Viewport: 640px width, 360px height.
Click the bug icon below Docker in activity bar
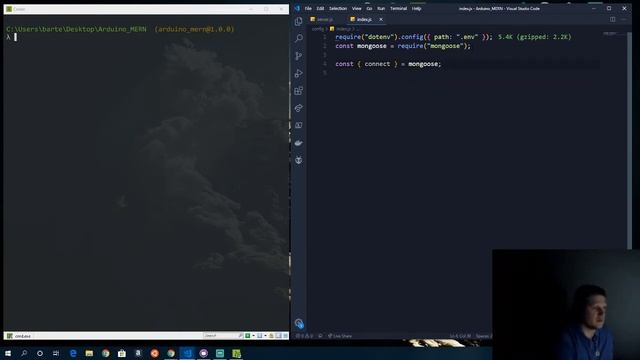pyautogui.click(x=298, y=160)
